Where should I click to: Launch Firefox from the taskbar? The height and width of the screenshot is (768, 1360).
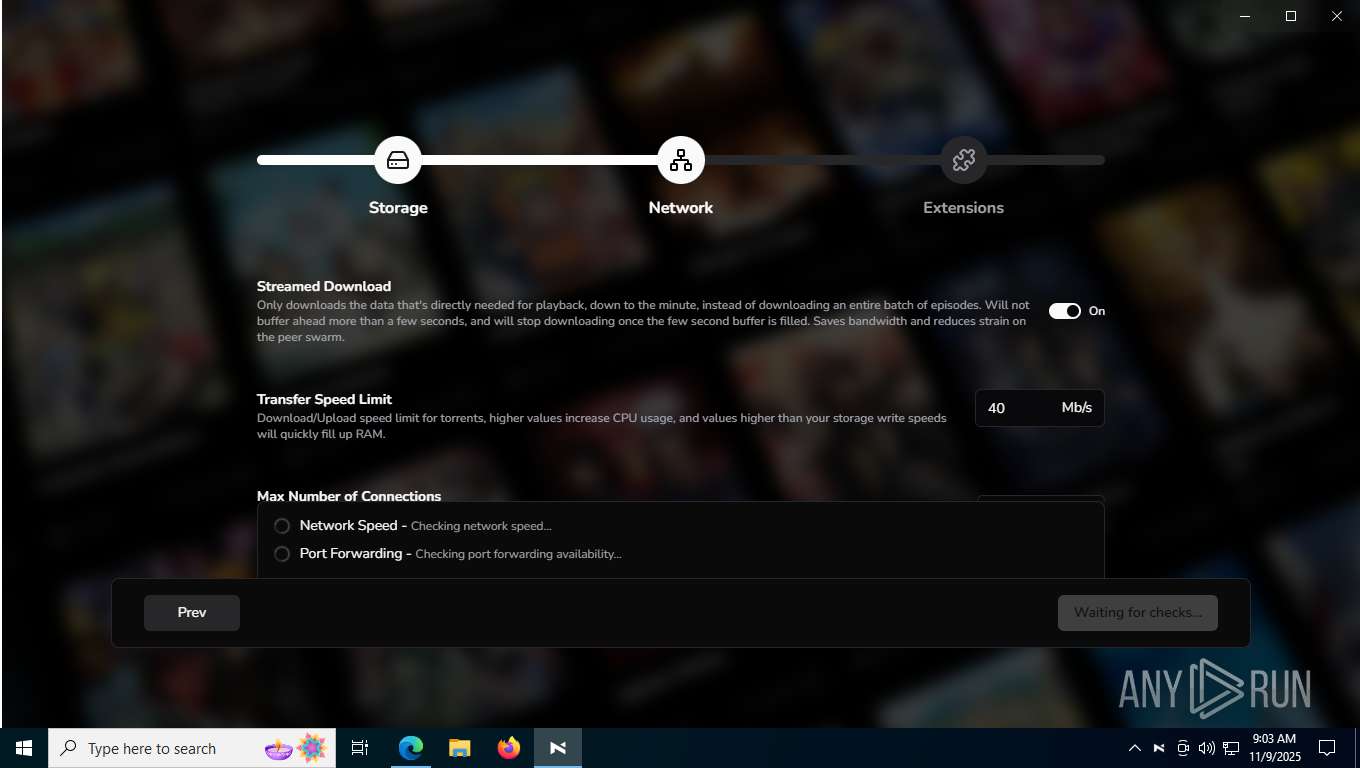tap(509, 748)
